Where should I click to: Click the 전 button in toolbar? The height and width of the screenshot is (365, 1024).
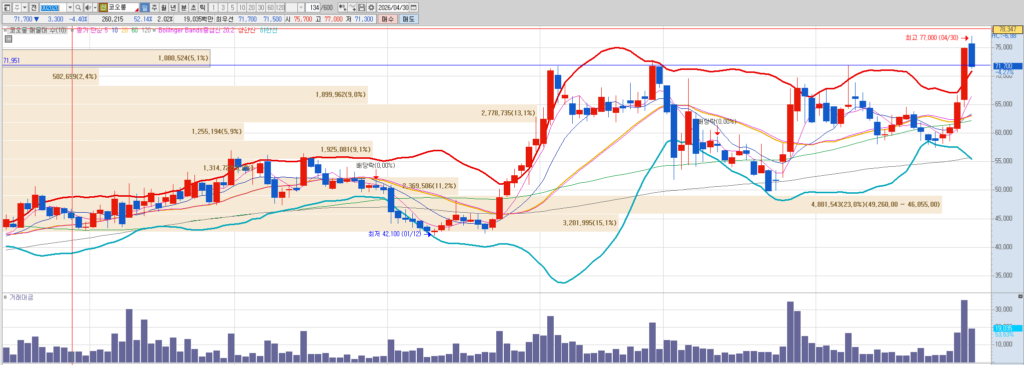click(33, 7)
